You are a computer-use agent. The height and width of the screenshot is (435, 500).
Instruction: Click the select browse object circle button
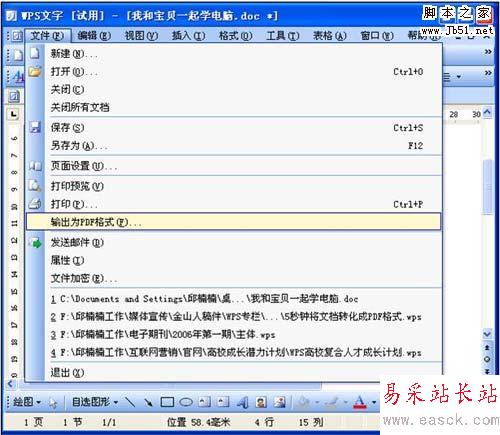pos(487,359)
